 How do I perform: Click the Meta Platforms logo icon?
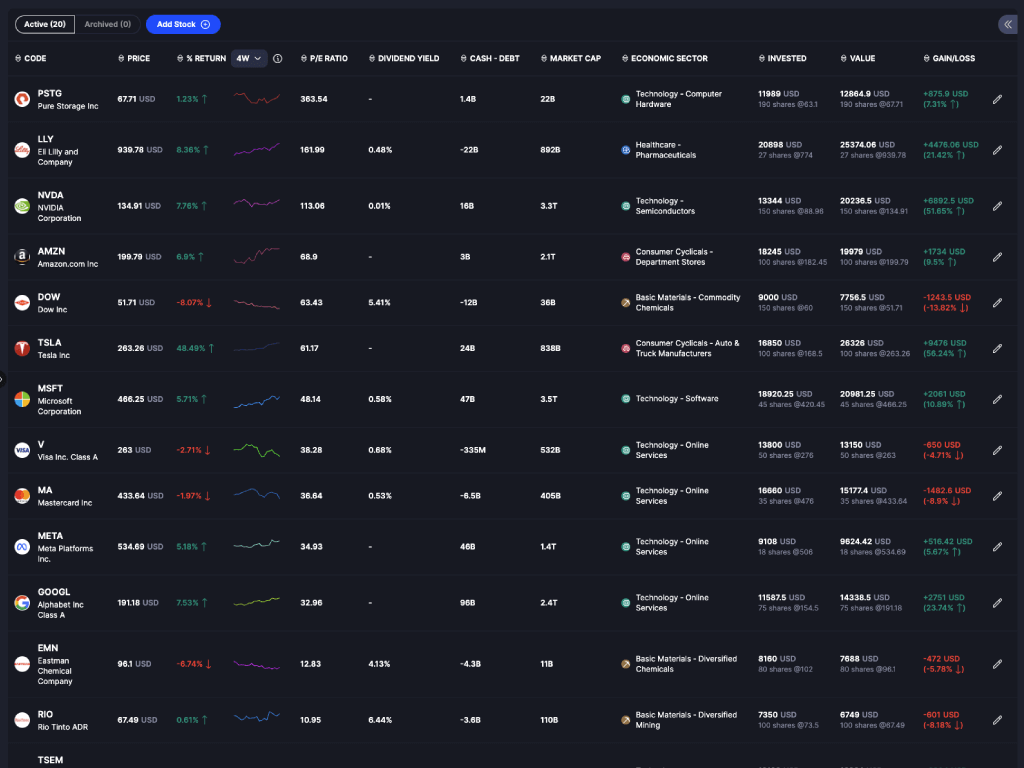pyautogui.click(x=22, y=547)
